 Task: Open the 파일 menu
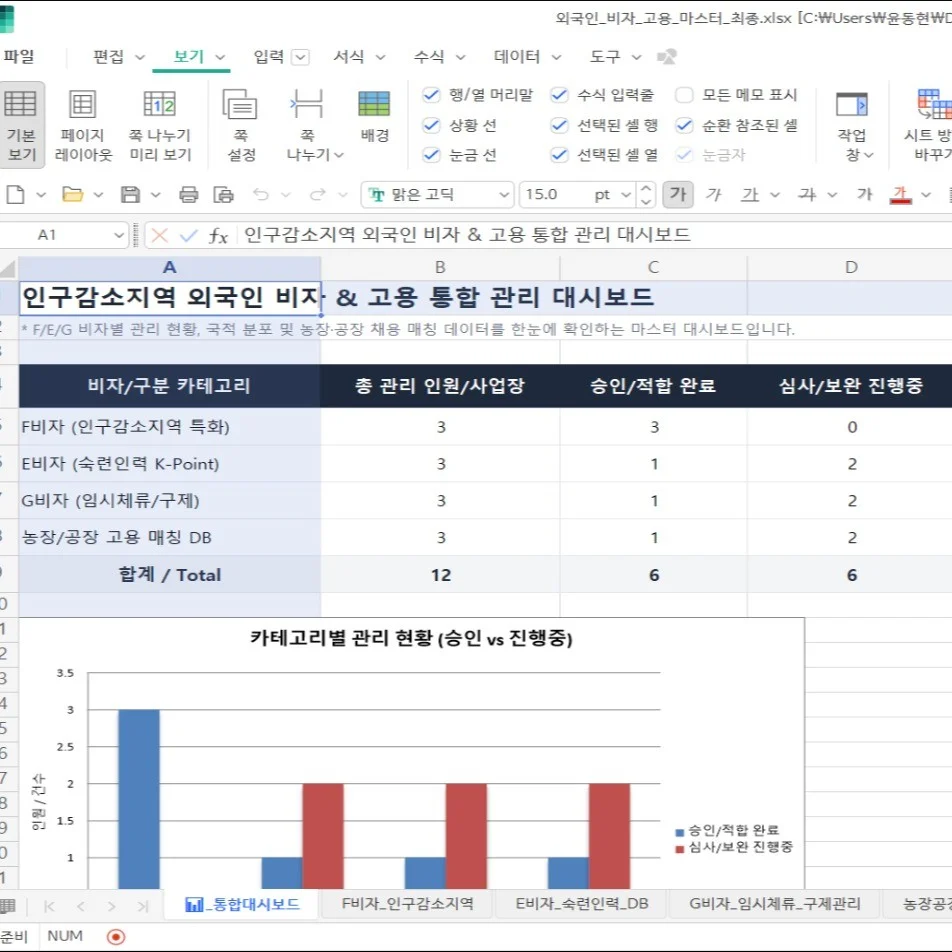(19, 56)
